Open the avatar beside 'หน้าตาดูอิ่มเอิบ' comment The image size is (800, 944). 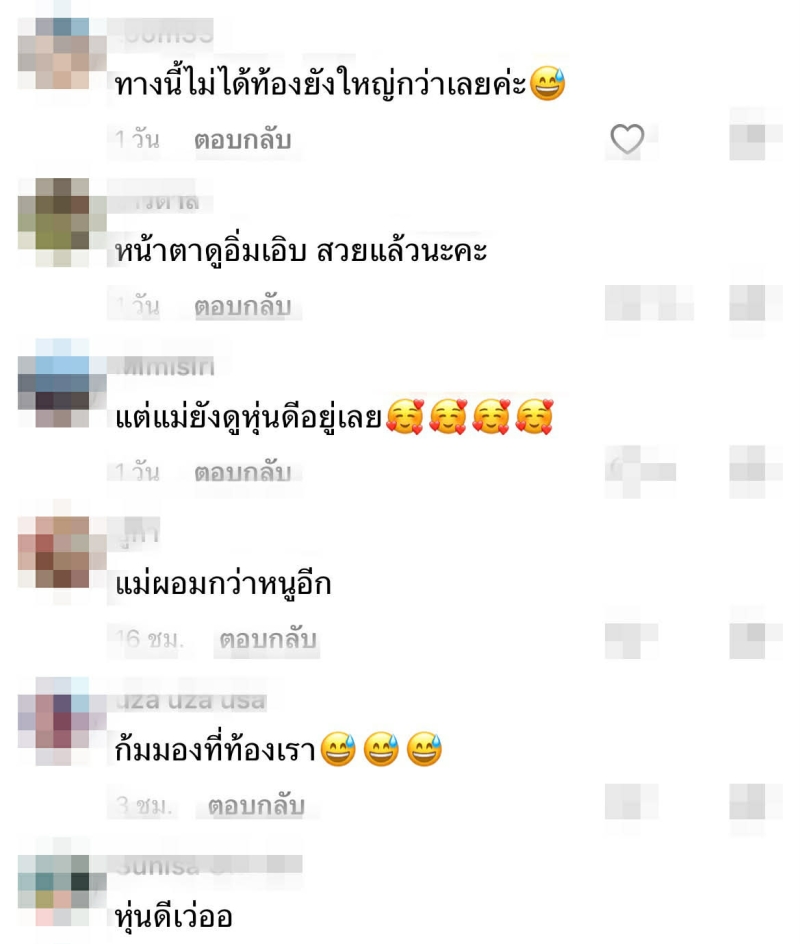62,222
